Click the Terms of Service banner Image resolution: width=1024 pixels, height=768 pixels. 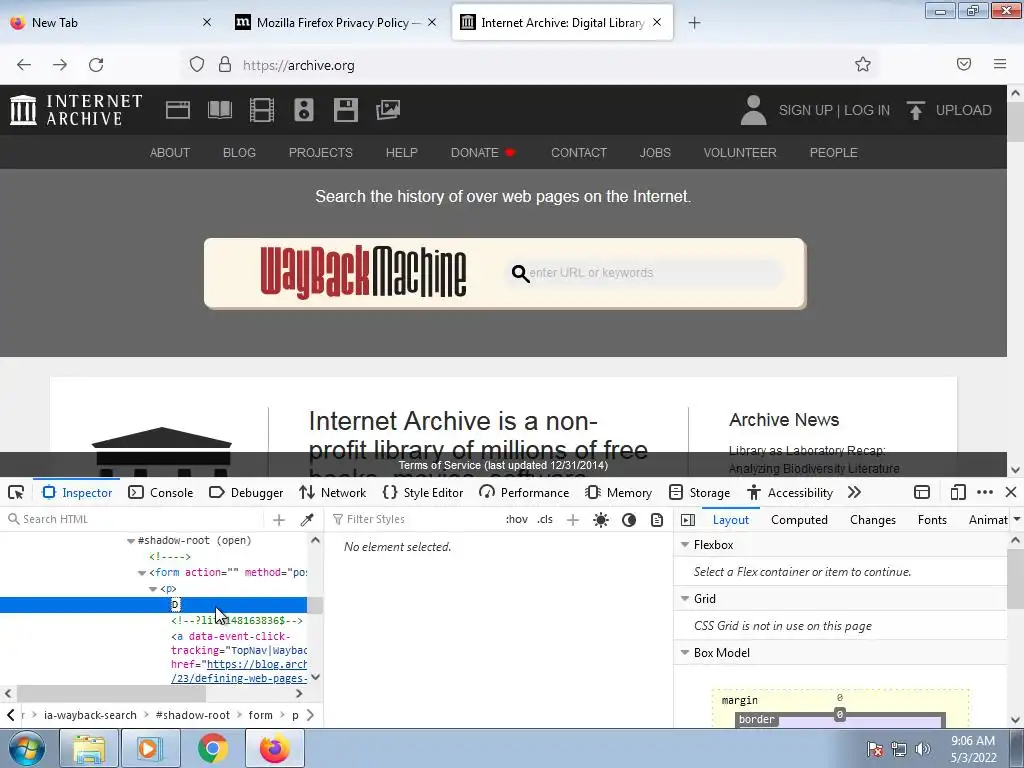click(504, 465)
